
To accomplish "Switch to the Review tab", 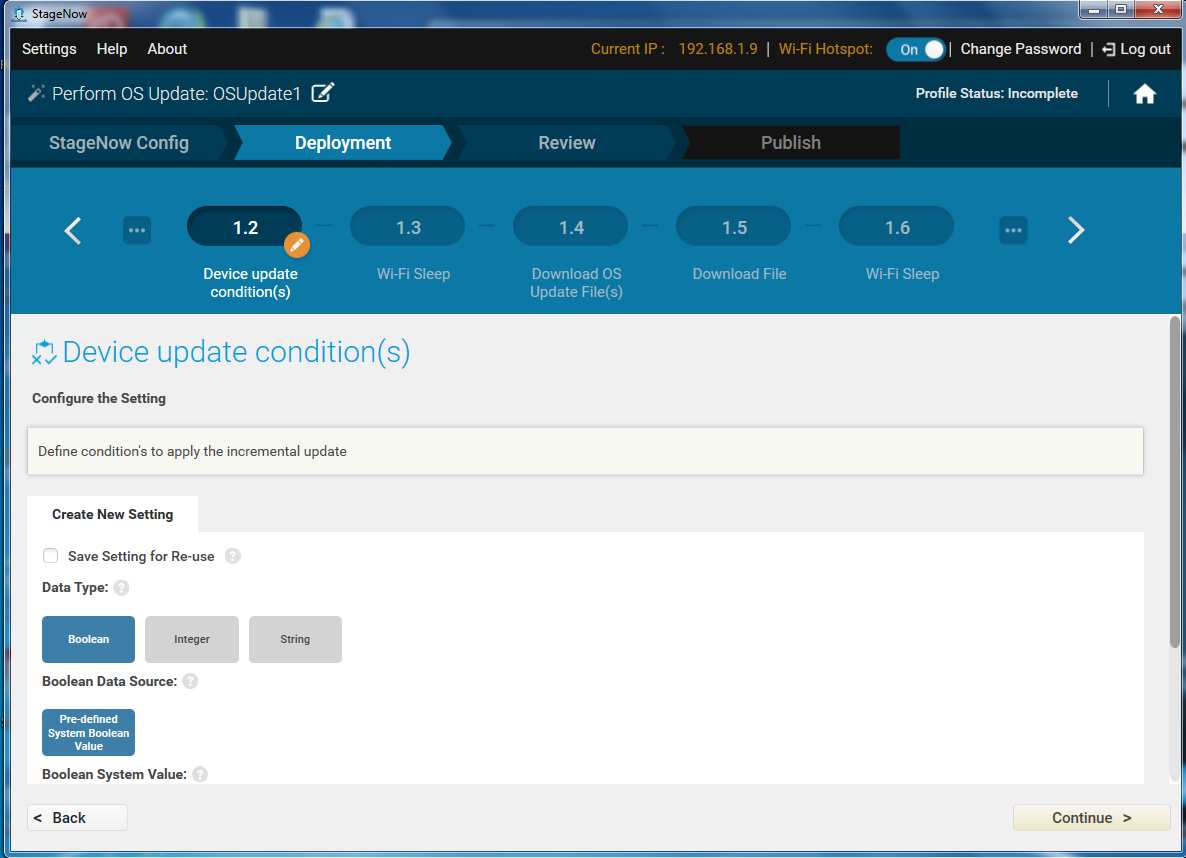I will coord(566,143).
